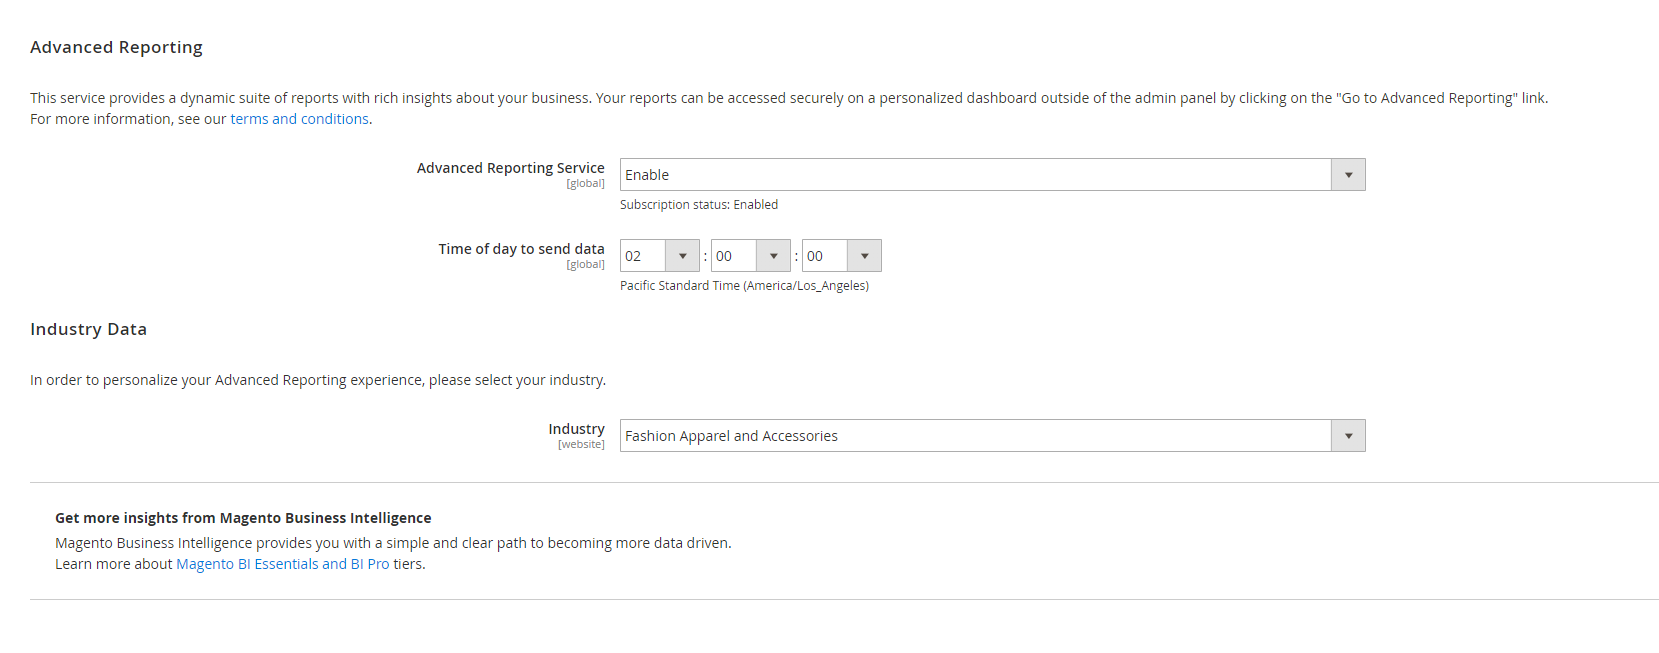This screenshot has width=1659, height=653.
Task: Open the Magento BI Essentials and BI Pro link
Action: 283,563
